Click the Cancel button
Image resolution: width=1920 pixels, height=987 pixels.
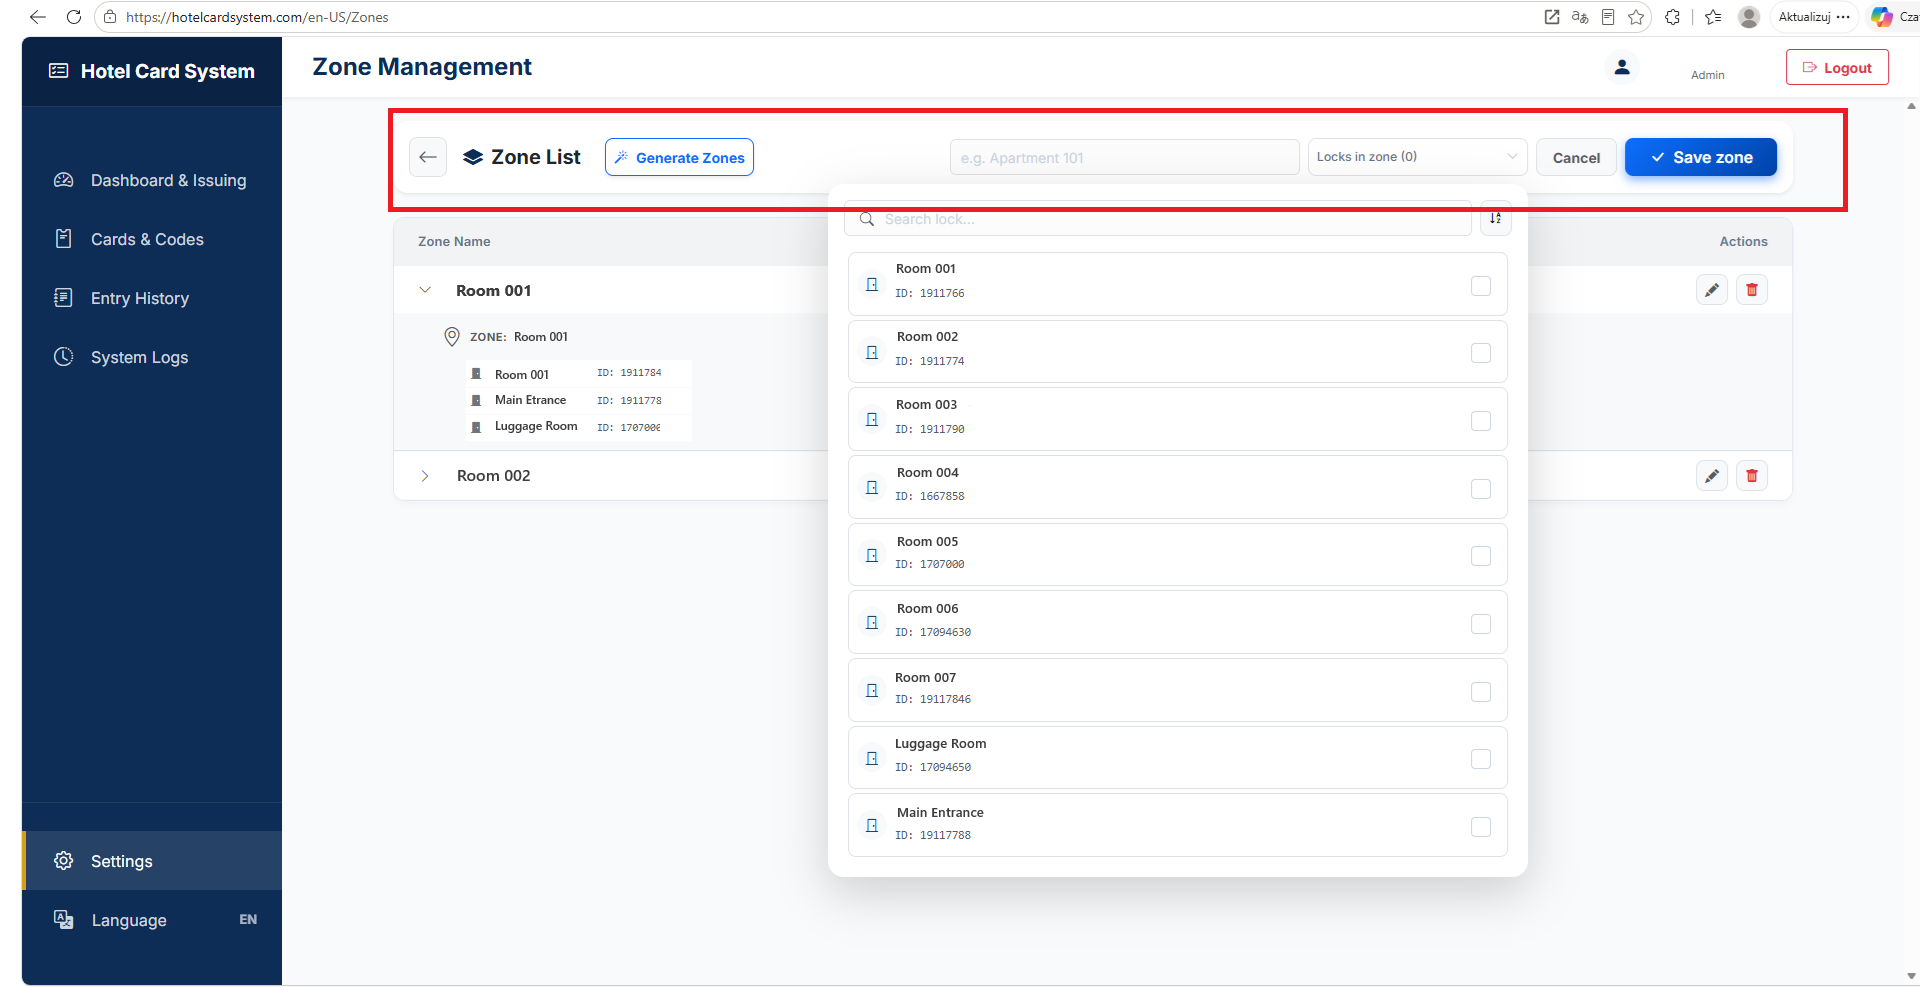coord(1576,158)
